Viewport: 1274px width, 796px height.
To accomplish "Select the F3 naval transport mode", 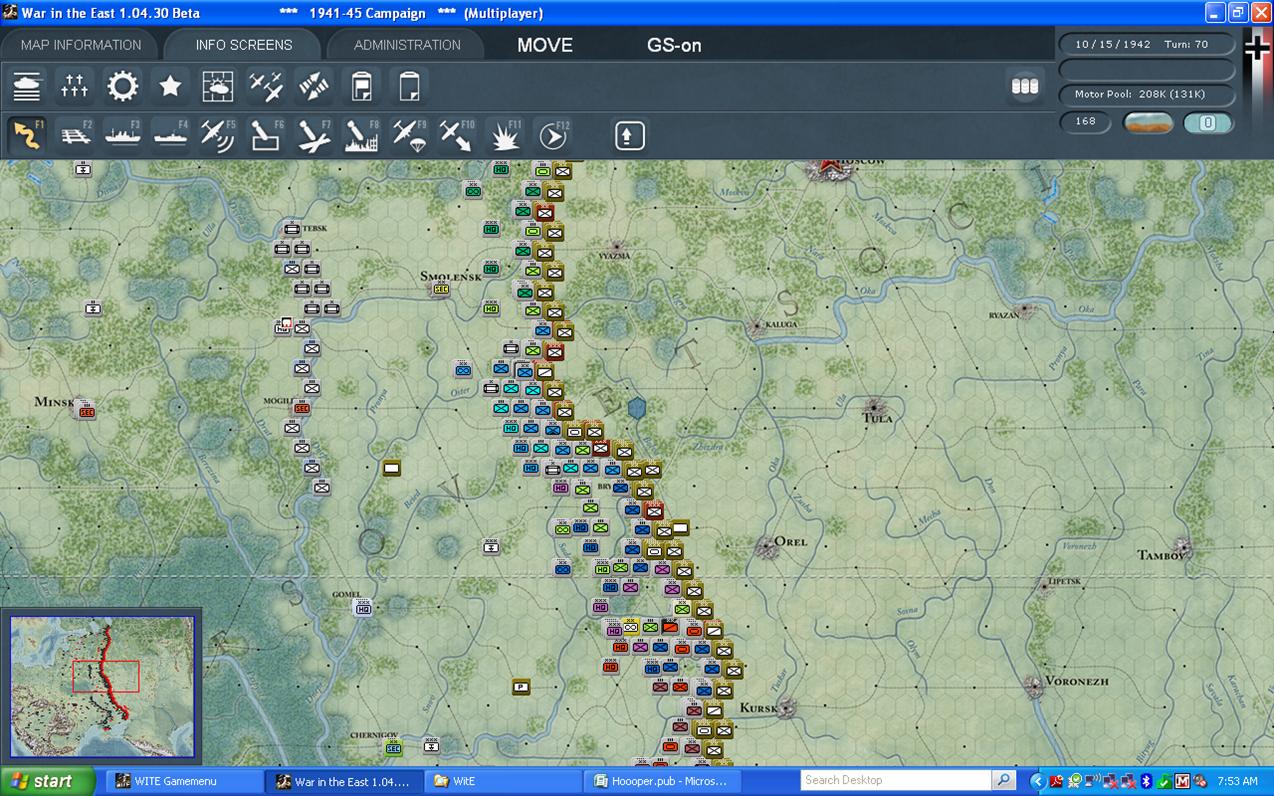I will point(123,135).
